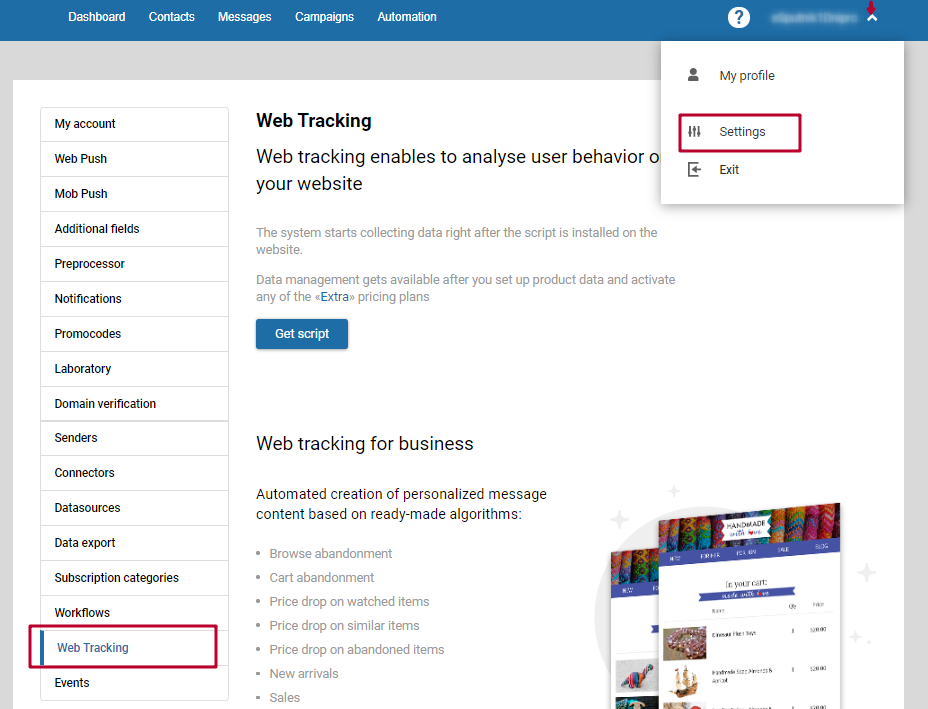Go to the Dashboard tab
This screenshot has height=709, width=928.
click(96, 17)
